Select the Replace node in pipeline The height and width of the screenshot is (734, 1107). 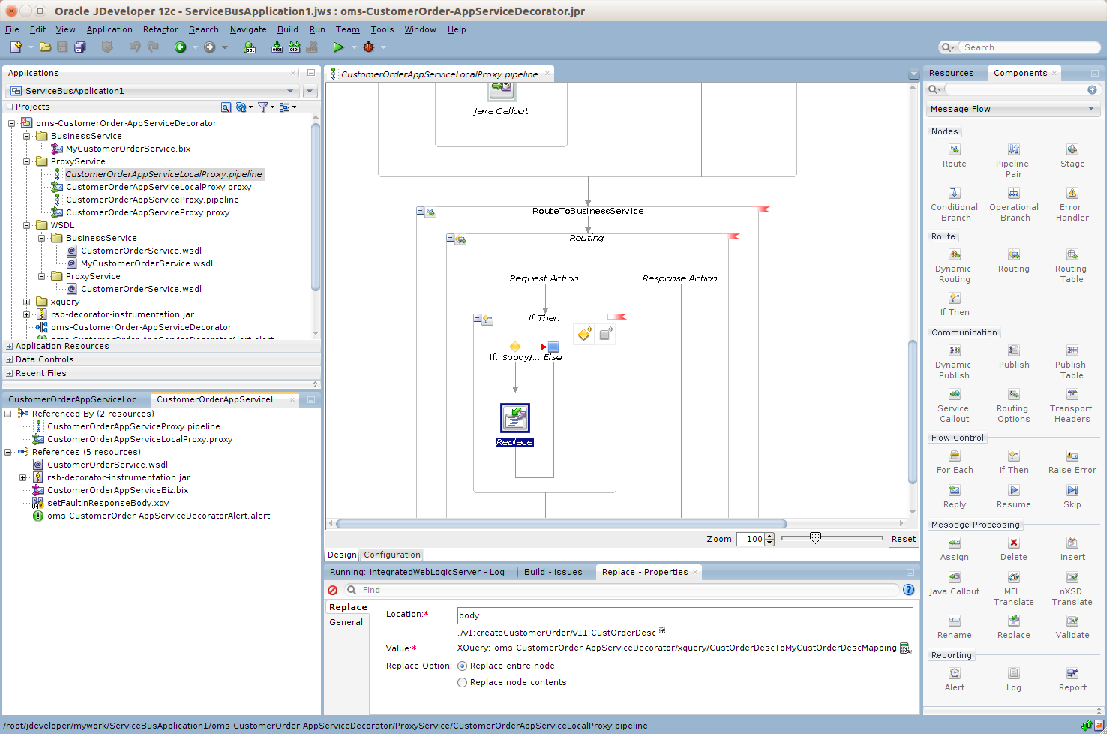[x=515, y=418]
